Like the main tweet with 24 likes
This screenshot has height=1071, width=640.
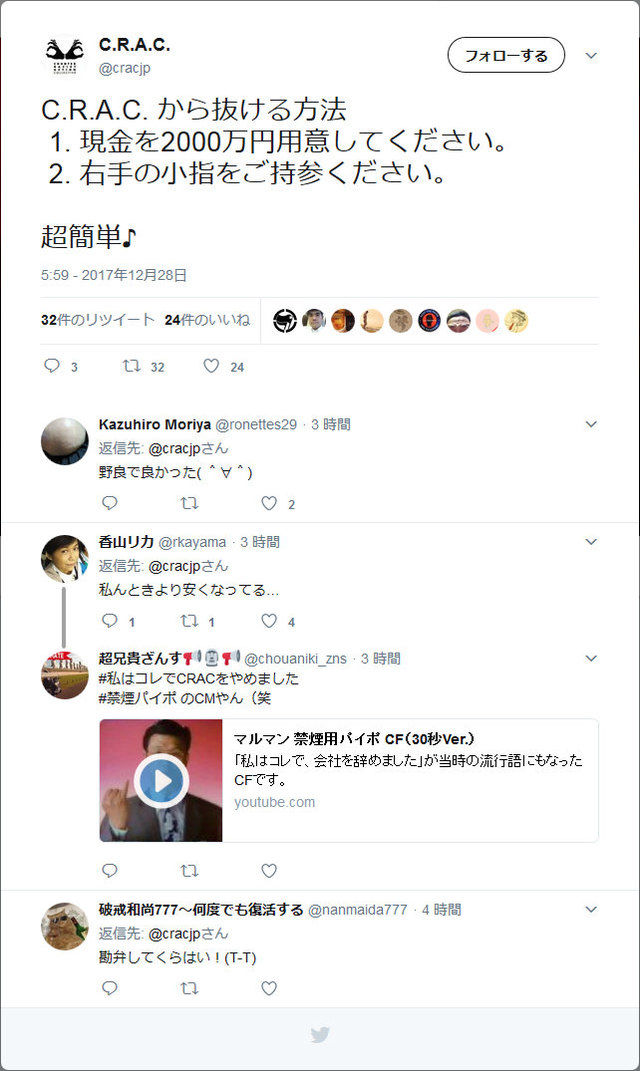point(211,365)
